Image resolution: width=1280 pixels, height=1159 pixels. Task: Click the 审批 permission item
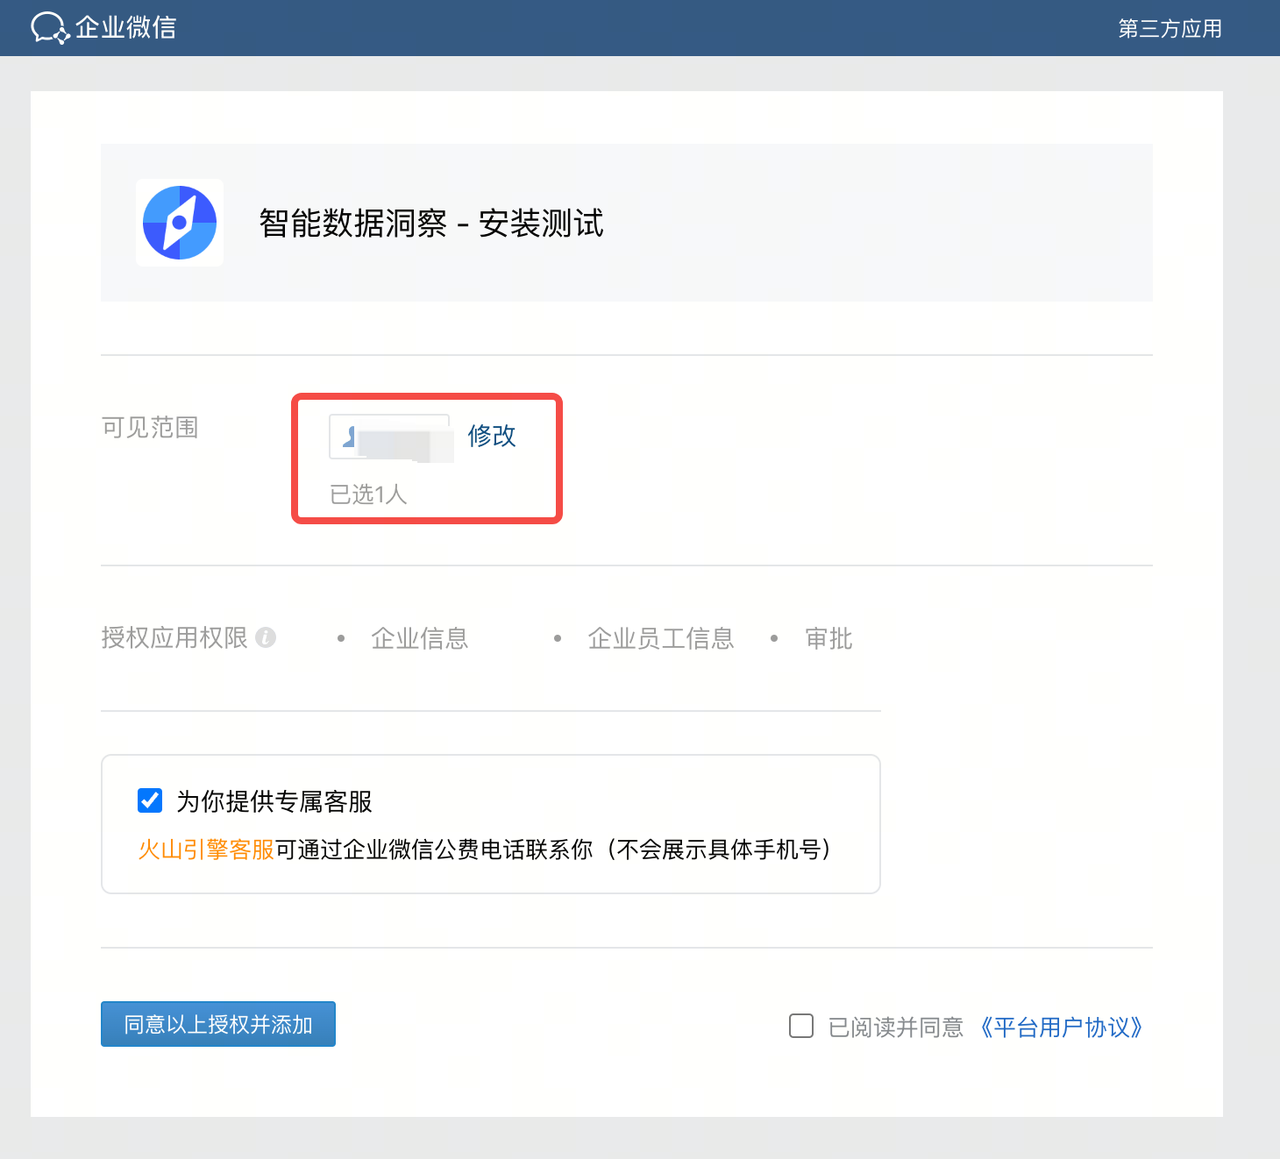(829, 639)
